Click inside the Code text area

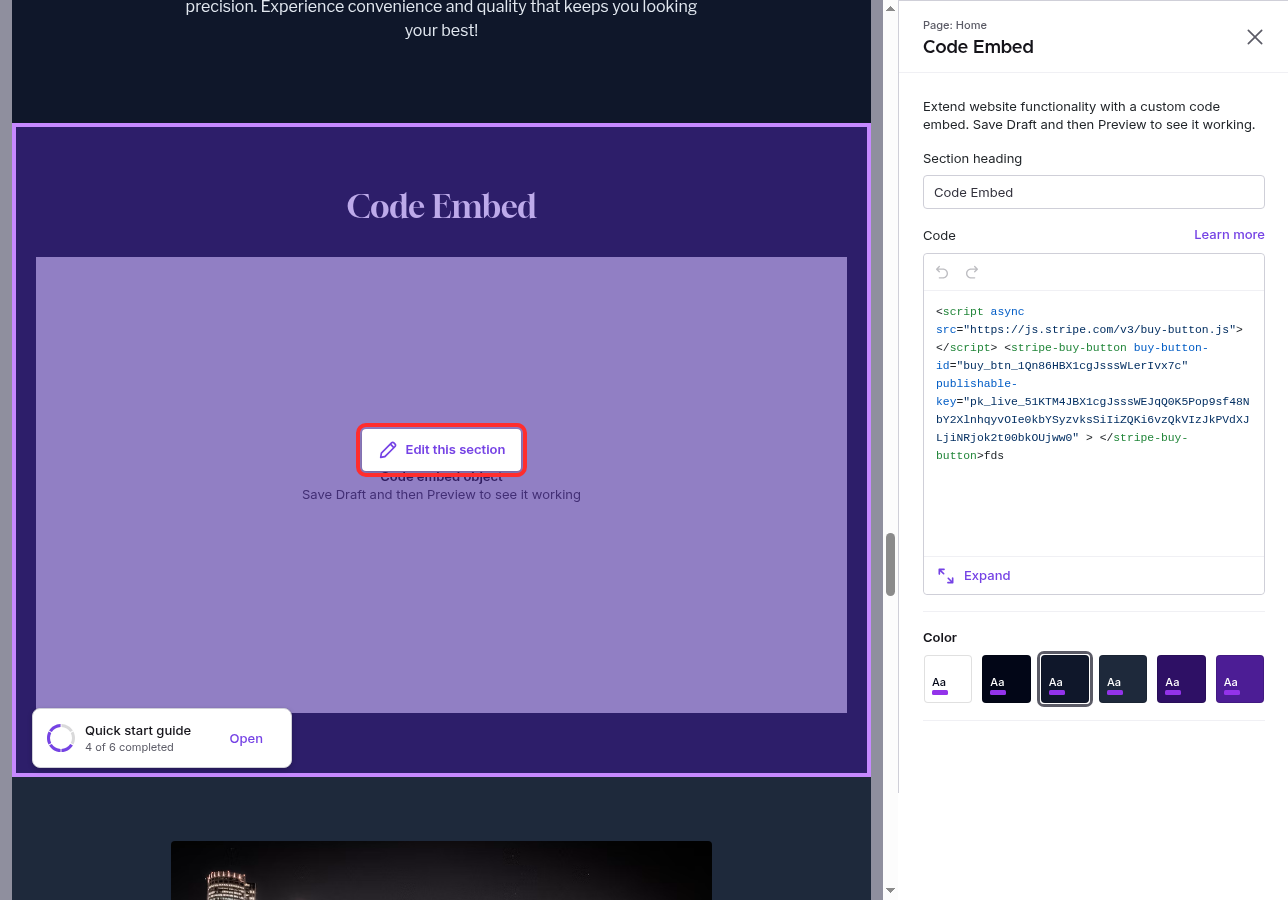coord(1093,423)
